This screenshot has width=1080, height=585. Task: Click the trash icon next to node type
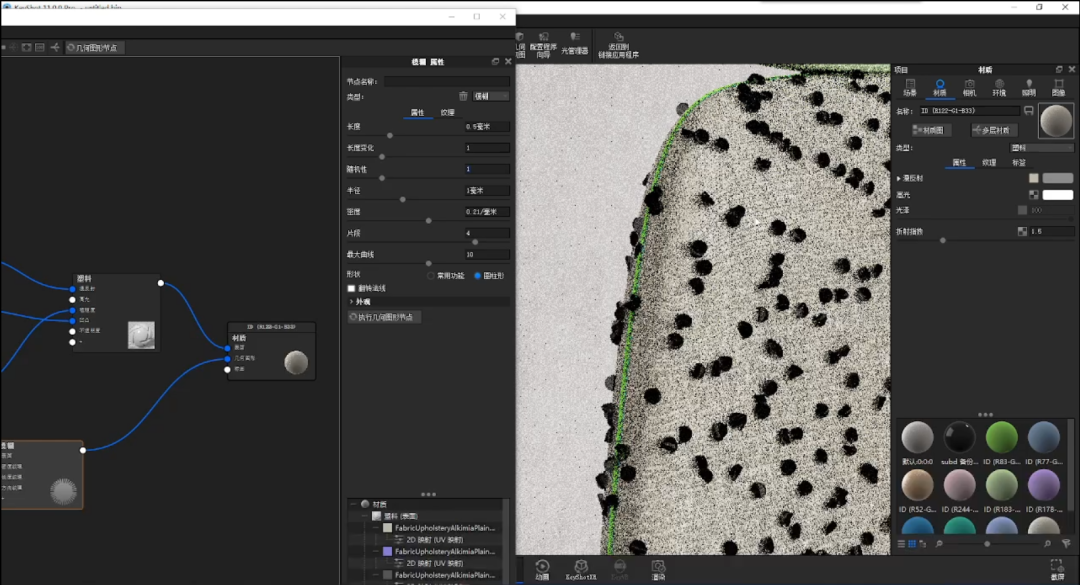coord(463,96)
